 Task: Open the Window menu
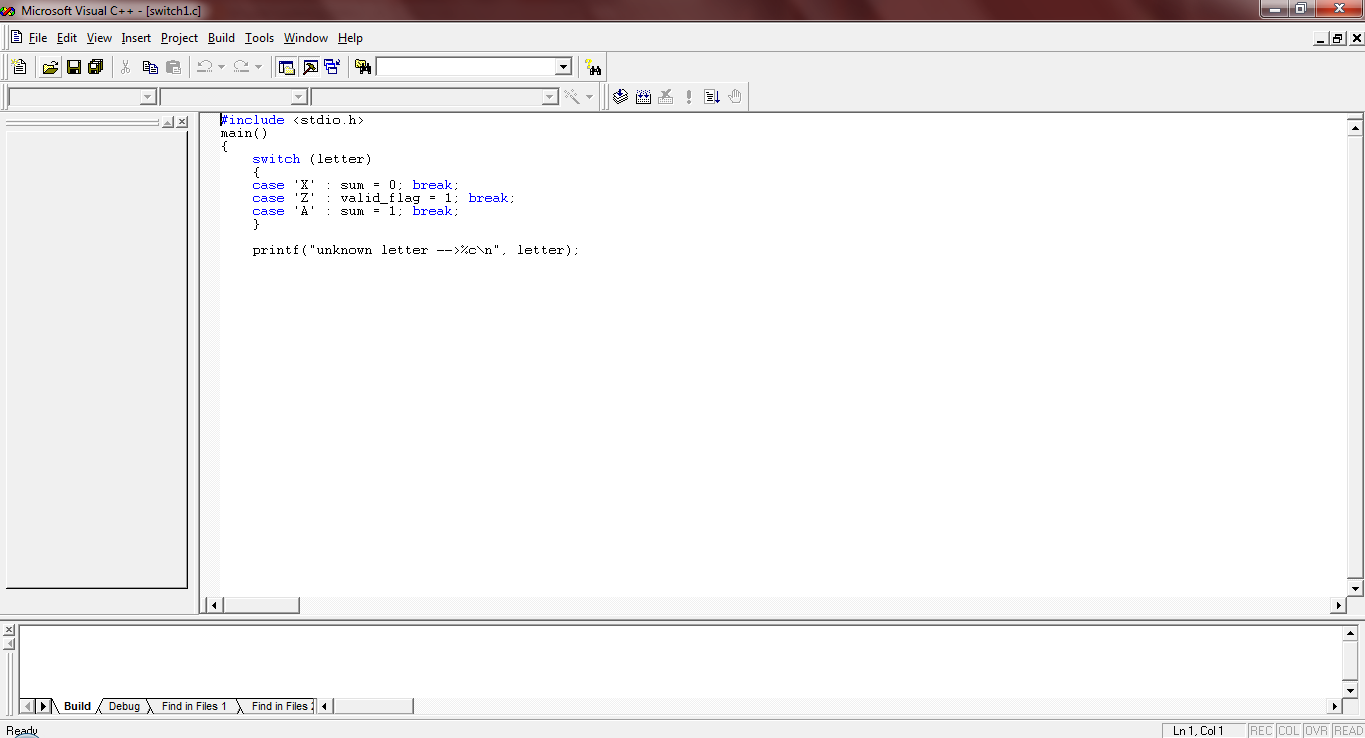coord(306,38)
